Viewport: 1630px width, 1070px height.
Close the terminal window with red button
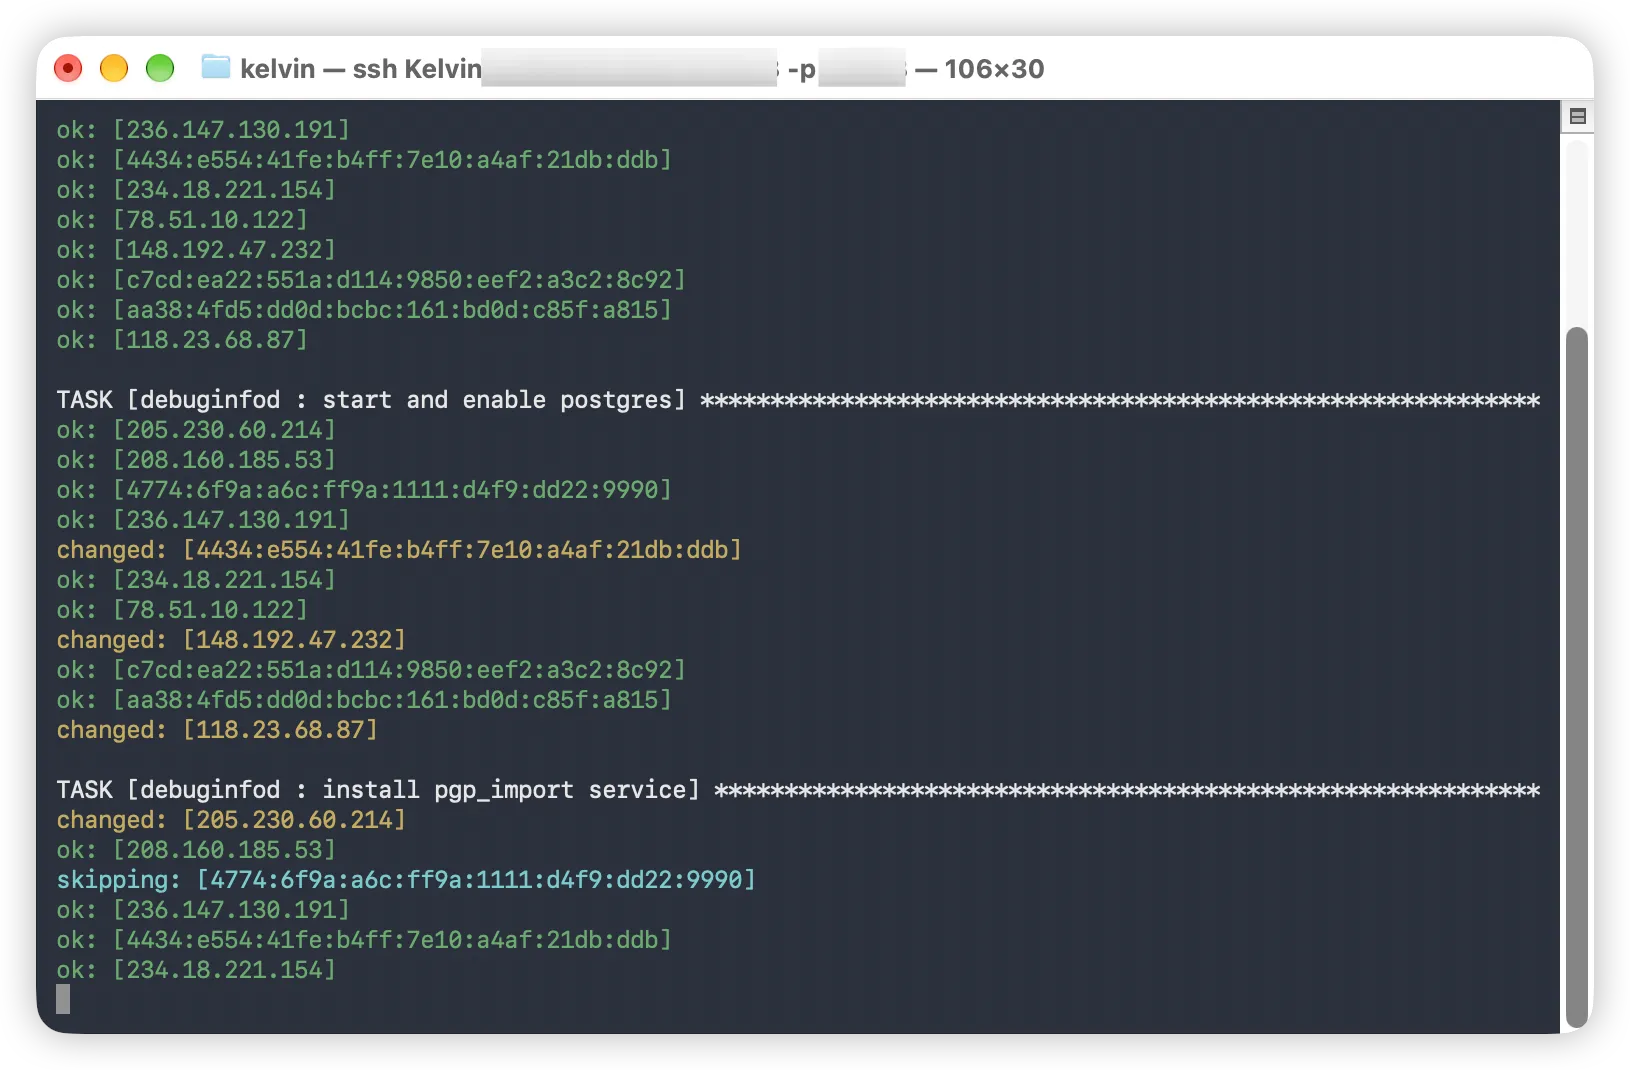pos(68,68)
